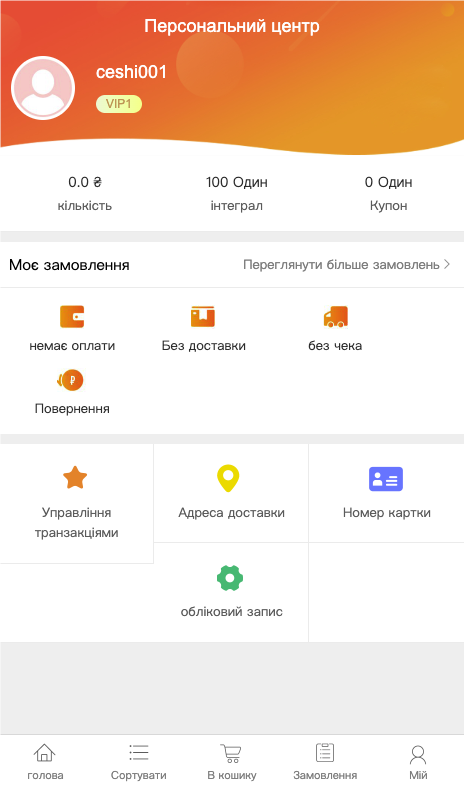
Task: Select the delivery truck без чека icon
Action: click(335, 317)
